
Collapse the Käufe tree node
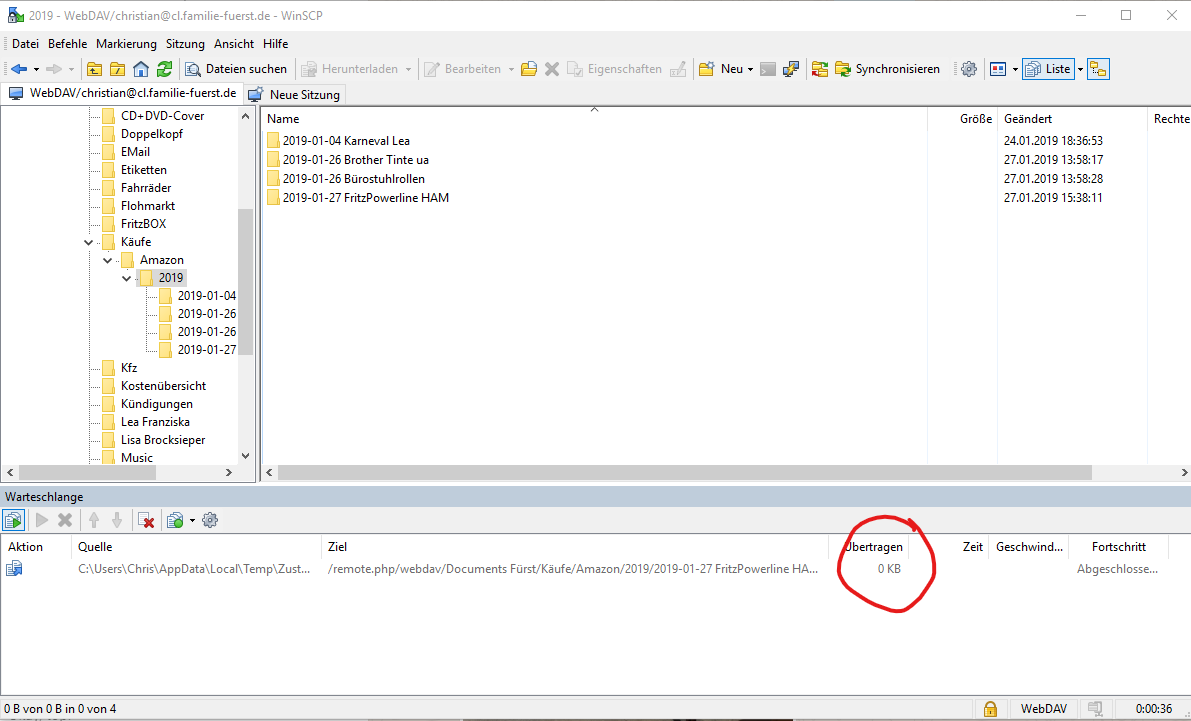point(88,241)
